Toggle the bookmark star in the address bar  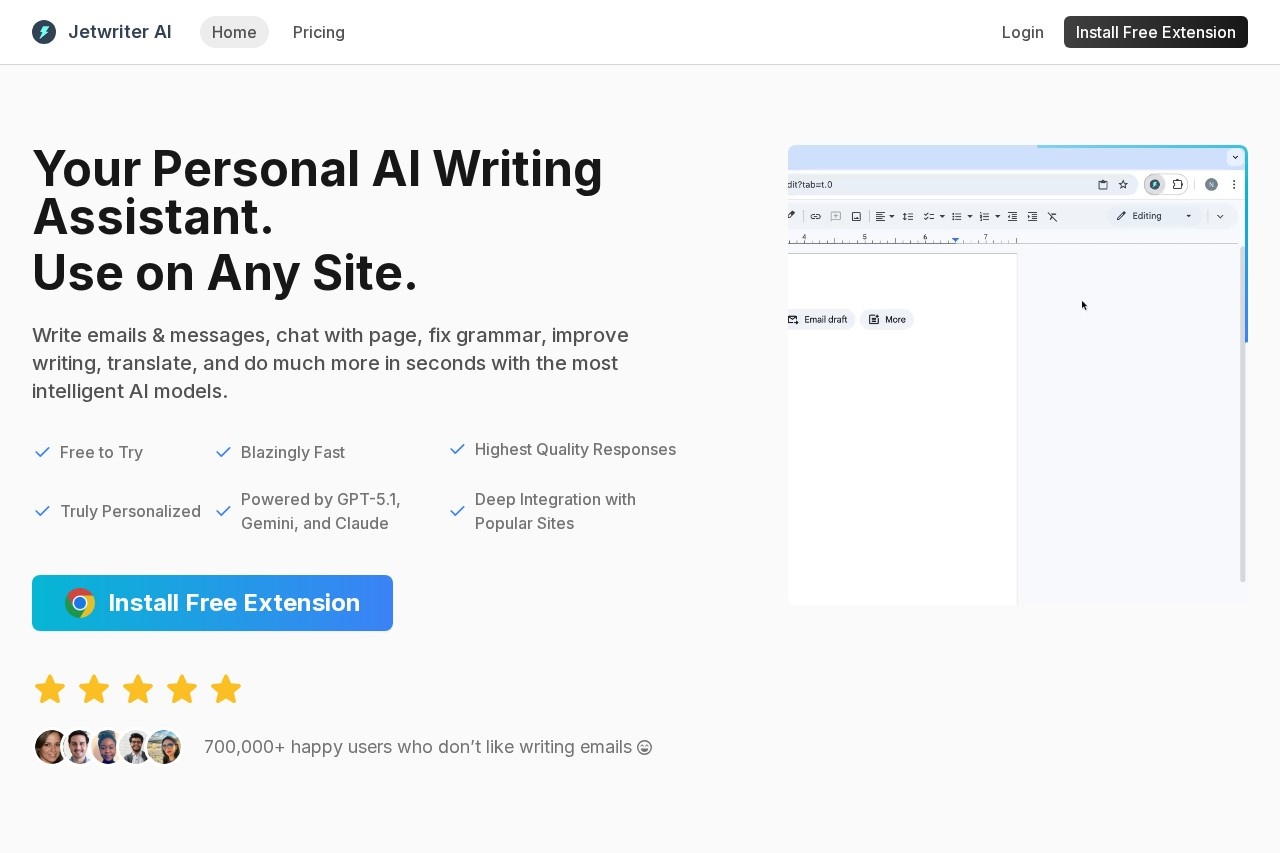pyautogui.click(x=1123, y=184)
